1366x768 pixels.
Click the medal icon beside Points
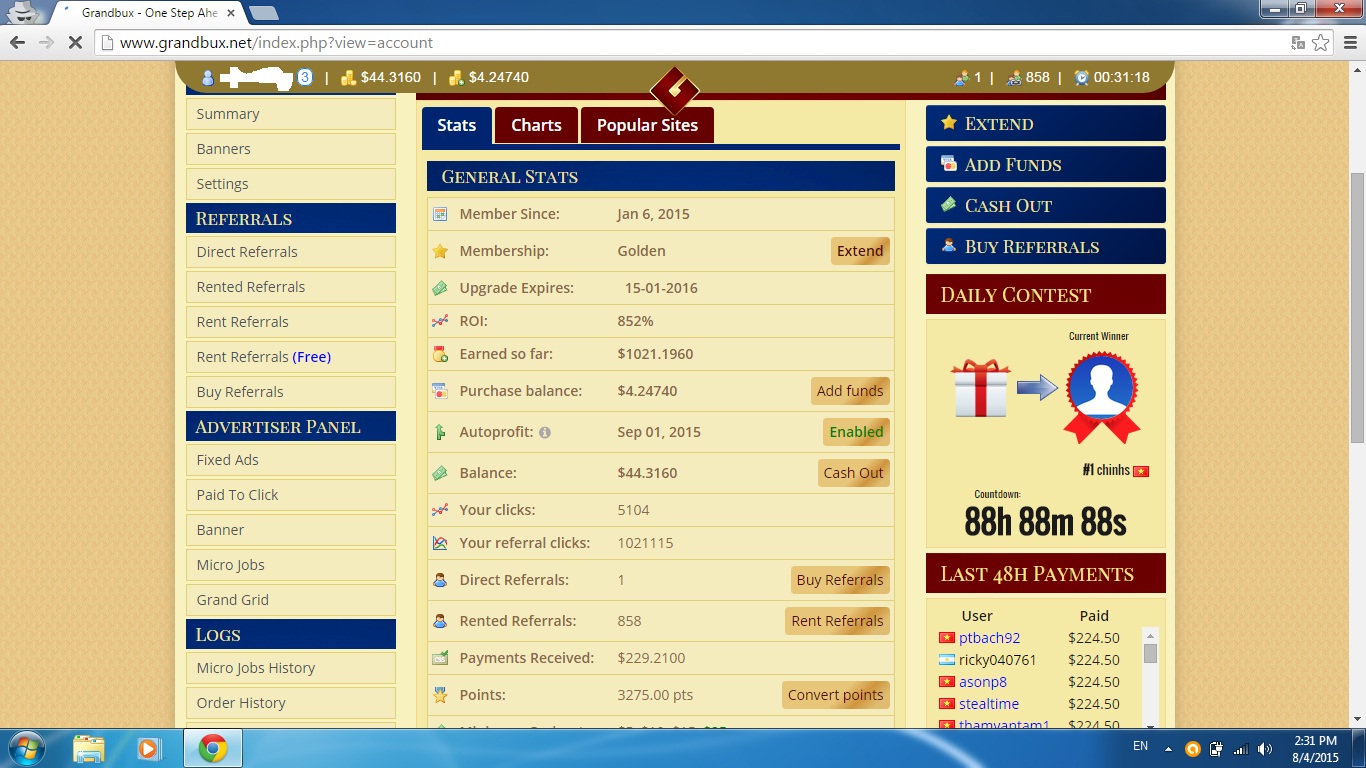[x=440, y=695]
